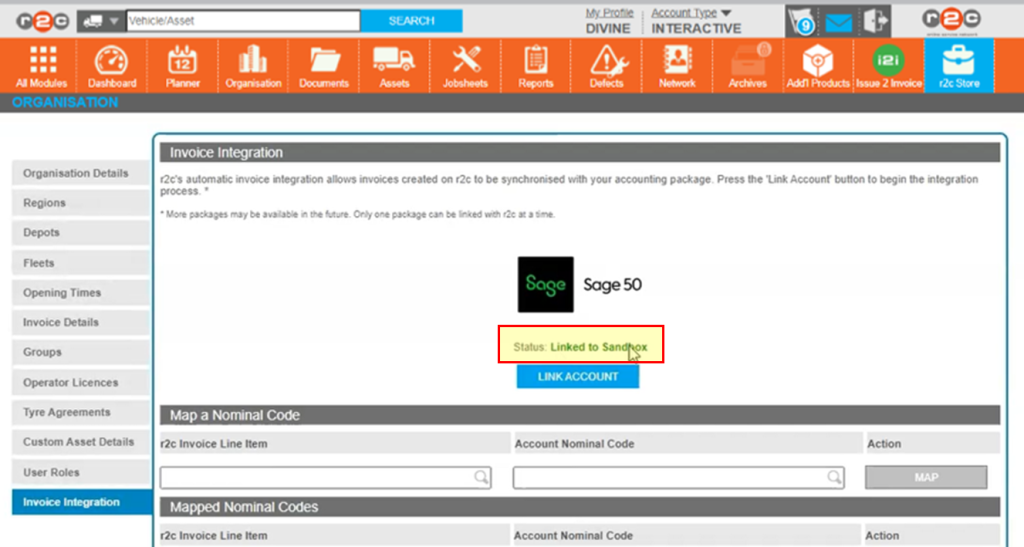Click the Linked to Sandbox status text
This screenshot has width=1024, height=547.
point(599,347)
